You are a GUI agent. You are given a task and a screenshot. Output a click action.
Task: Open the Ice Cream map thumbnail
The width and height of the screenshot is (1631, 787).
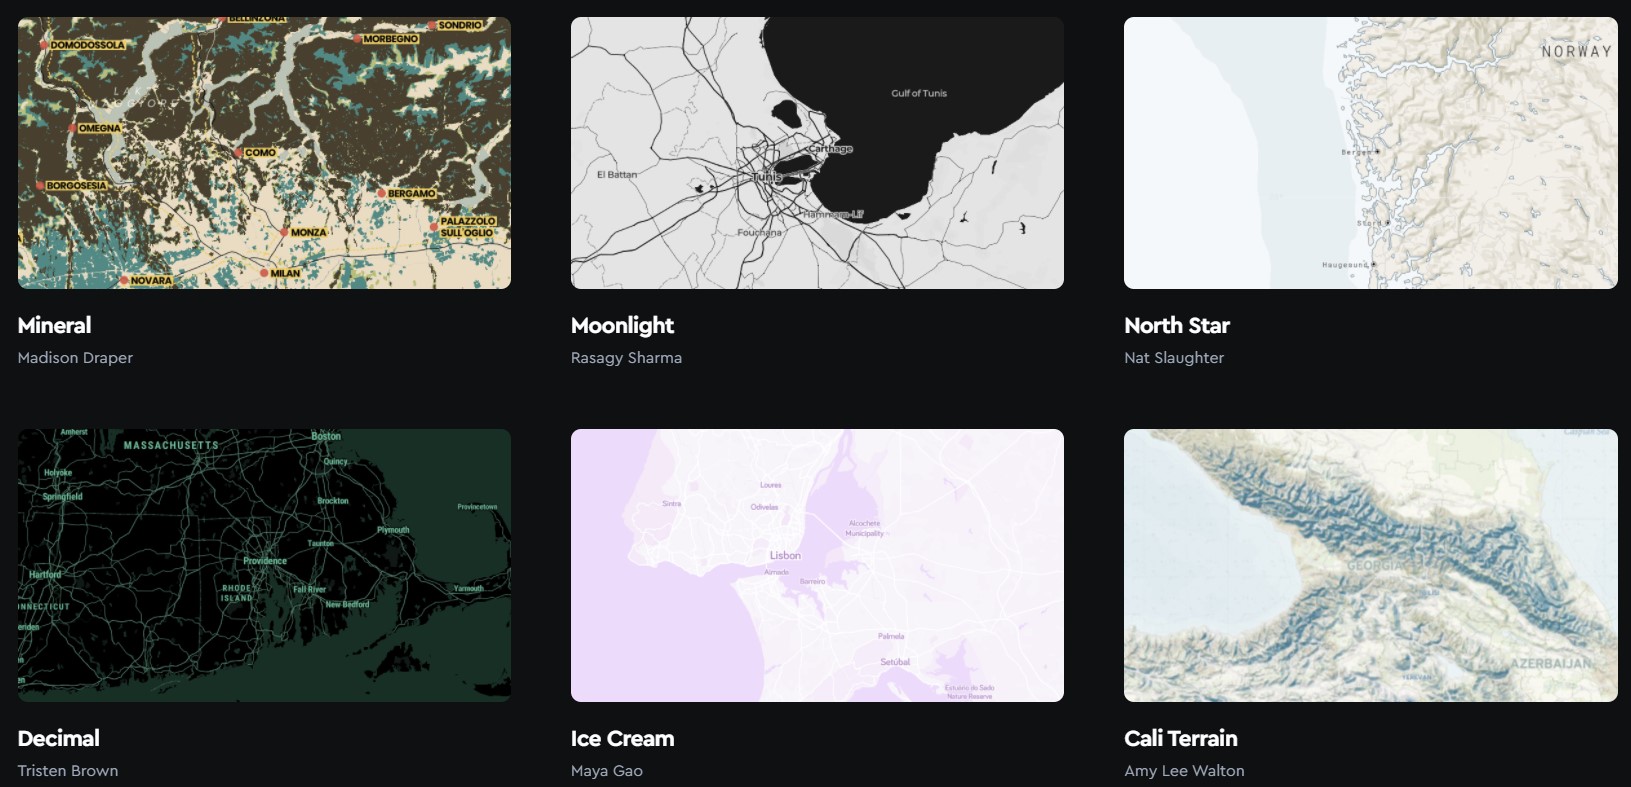click(817, 565)
